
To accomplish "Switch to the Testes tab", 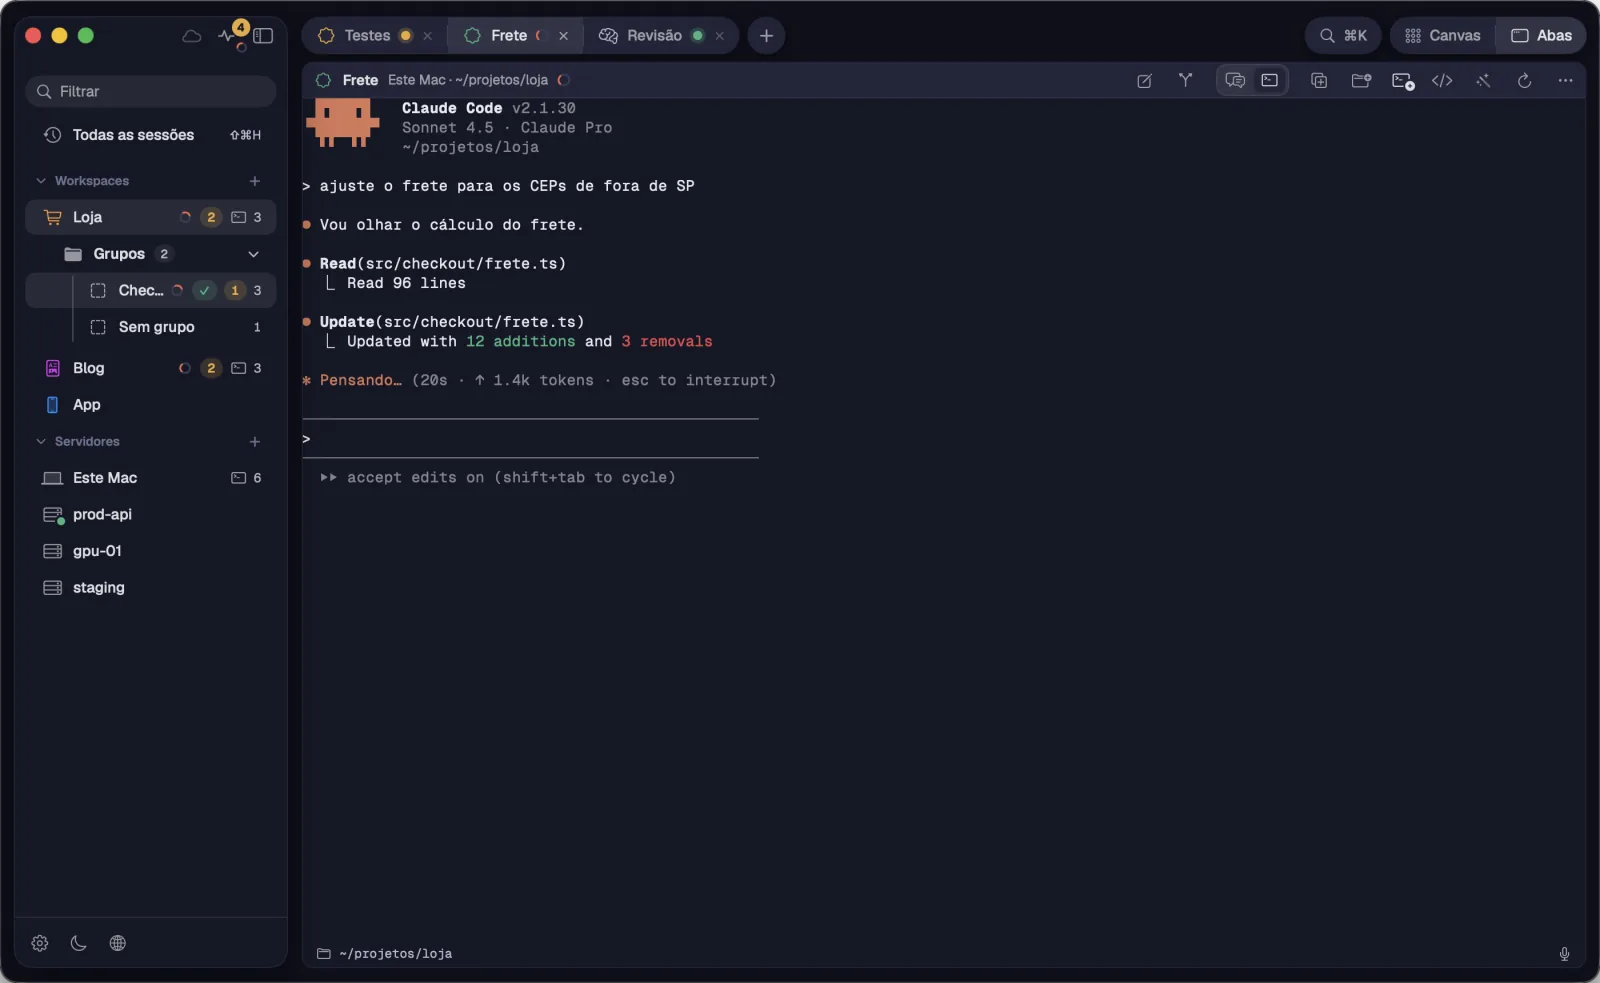I will pos(367,36).
